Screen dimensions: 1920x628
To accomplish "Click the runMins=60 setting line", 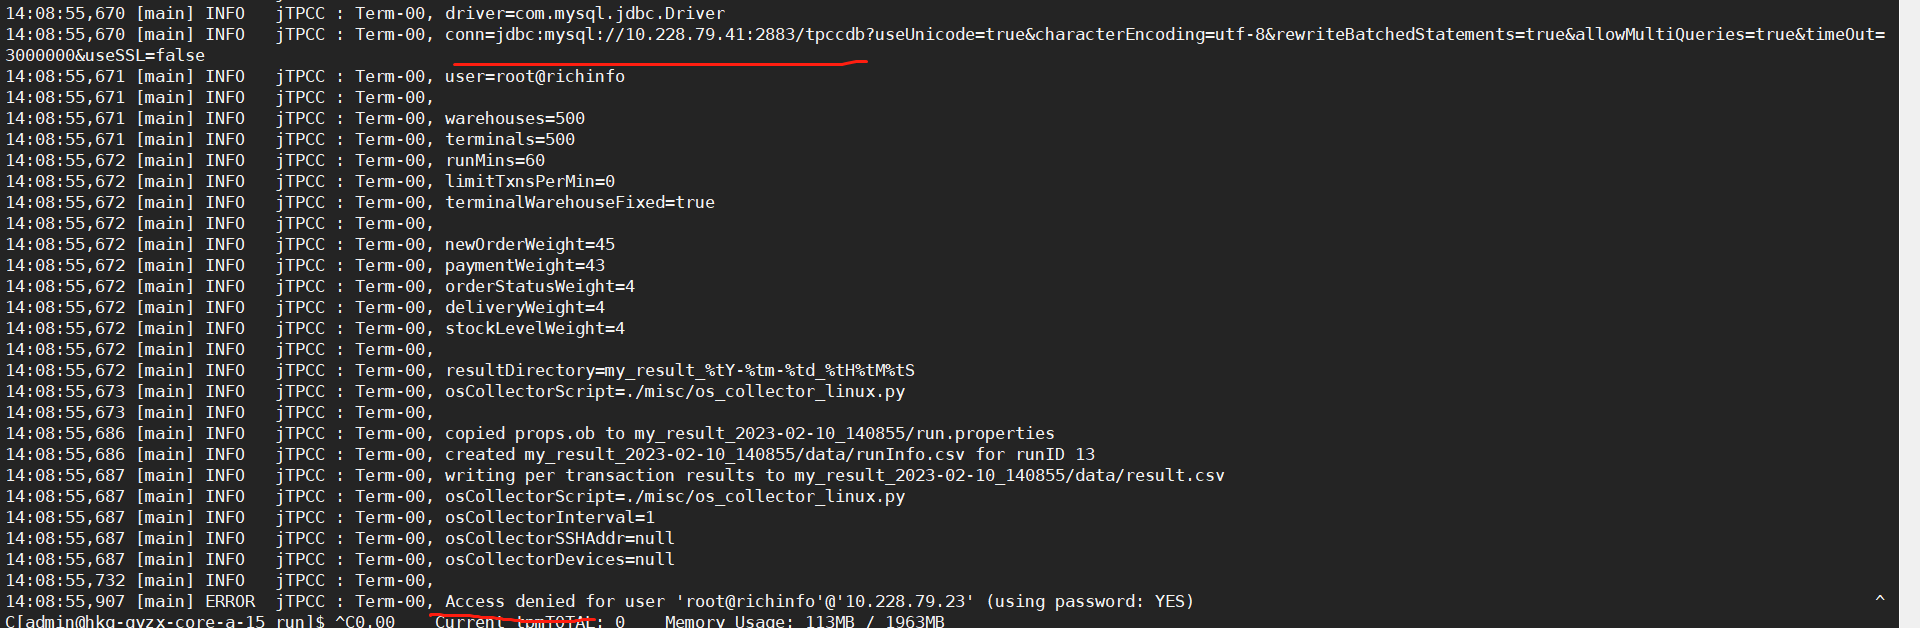I will 495,160.
